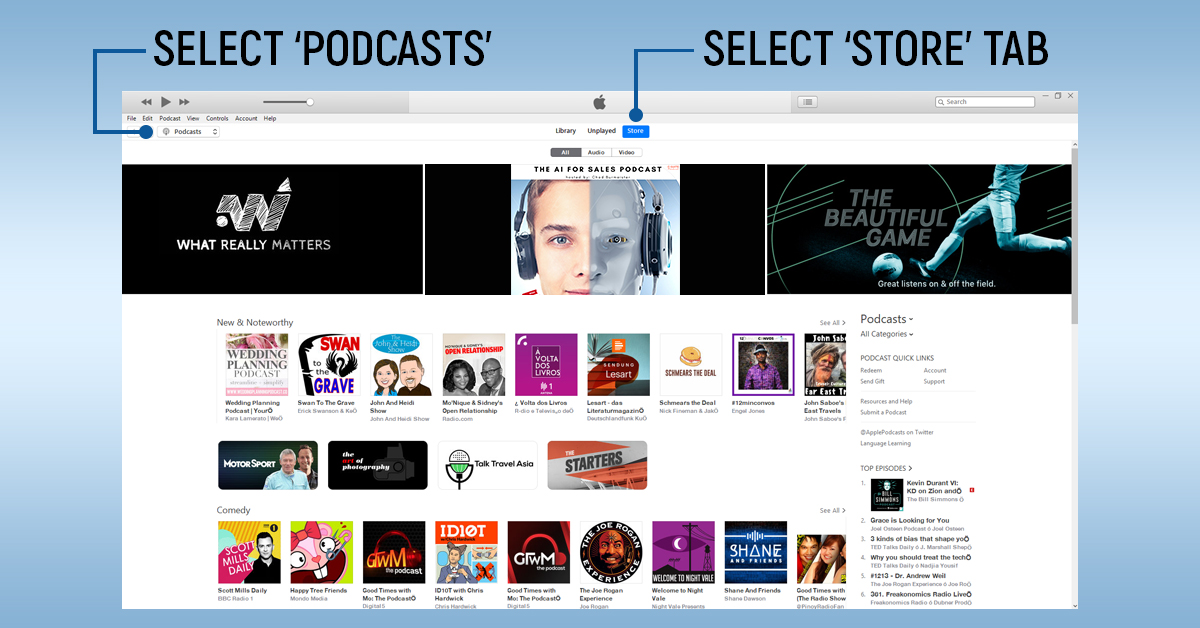Click the rewind playback button

tap(146, 102)
